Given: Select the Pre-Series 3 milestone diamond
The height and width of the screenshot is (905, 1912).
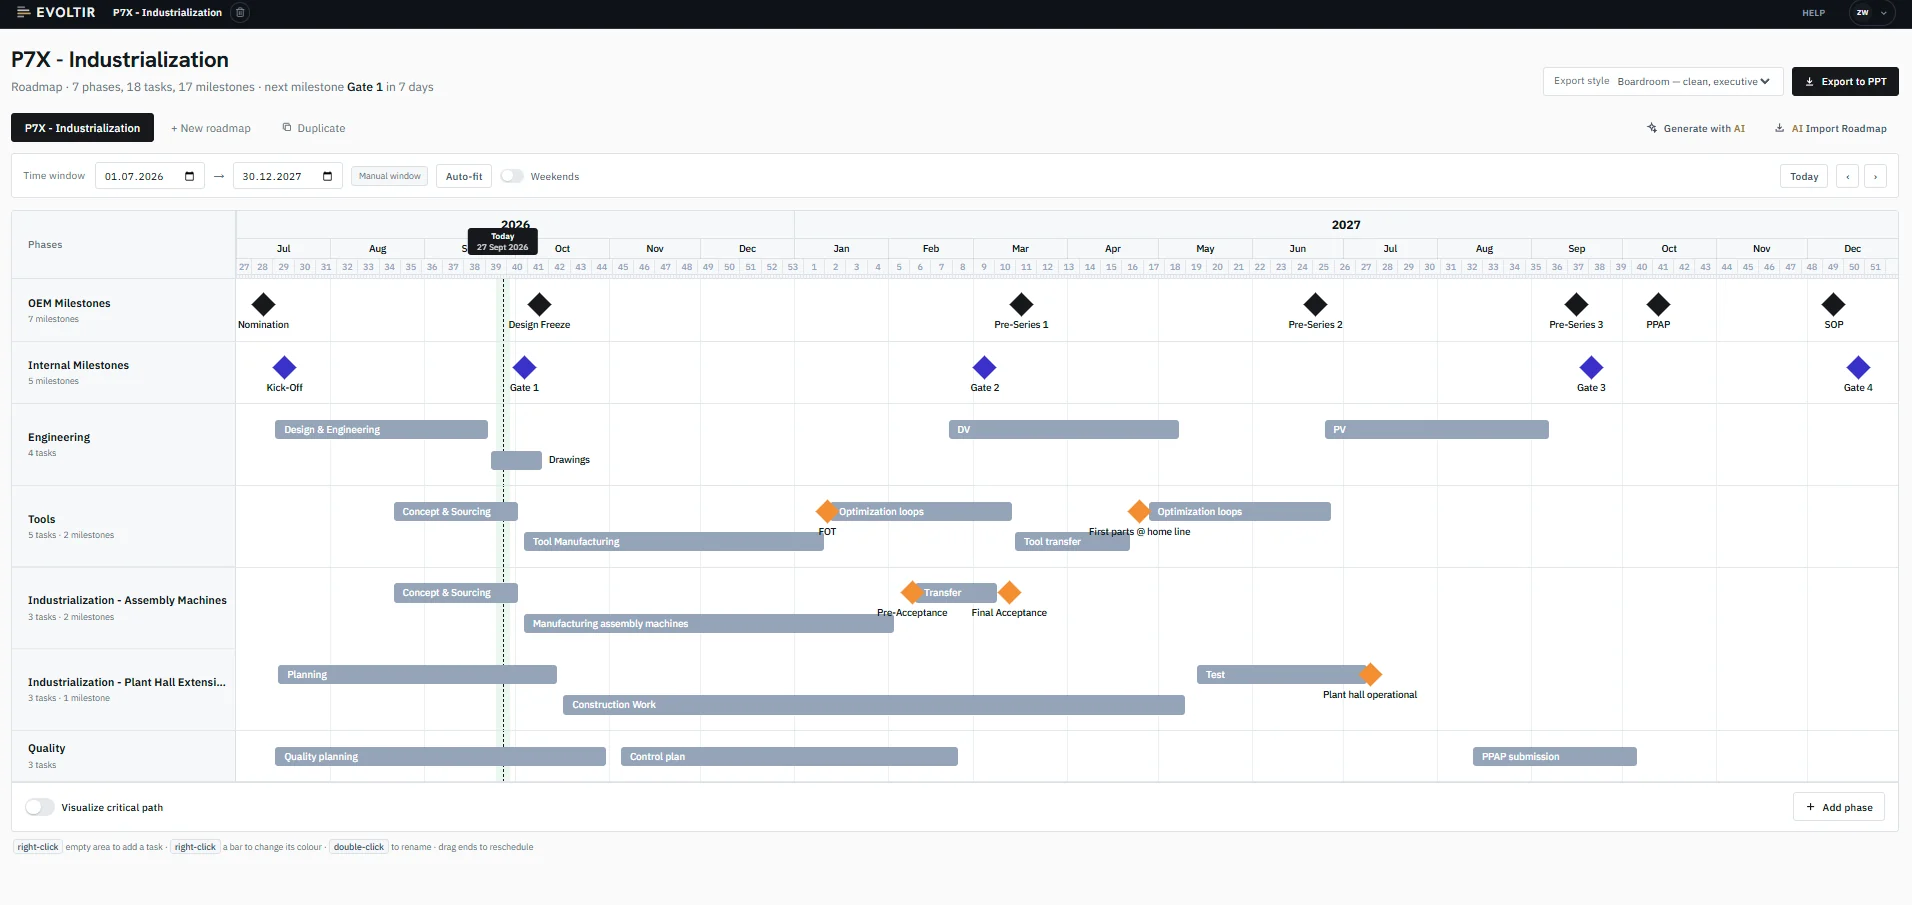Looking at the screenshot, I should pos(1576,304).
